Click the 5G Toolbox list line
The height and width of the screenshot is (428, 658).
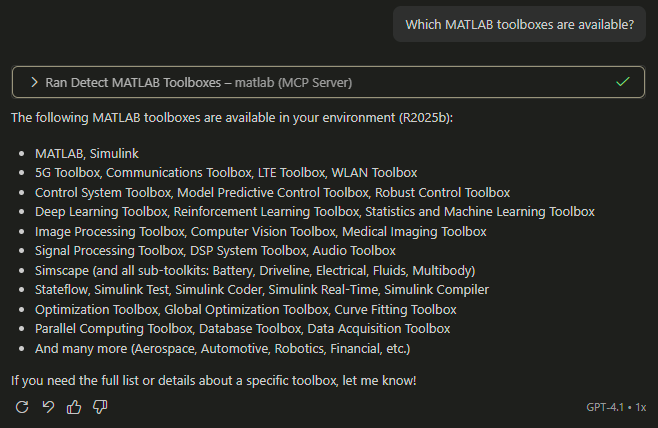[x=226, y=173]
